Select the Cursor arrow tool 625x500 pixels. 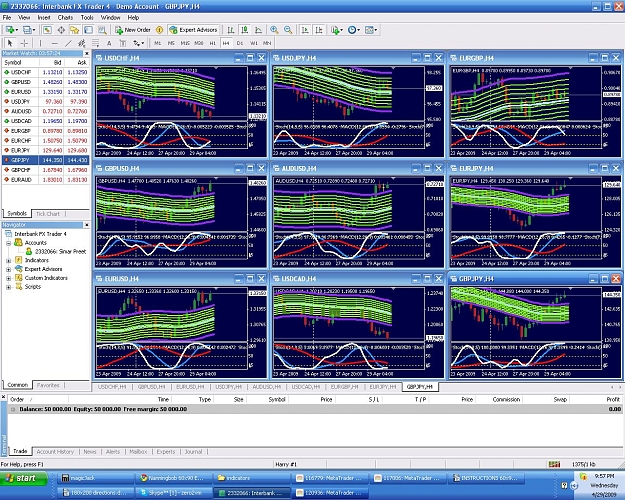(x=10, y=43)
